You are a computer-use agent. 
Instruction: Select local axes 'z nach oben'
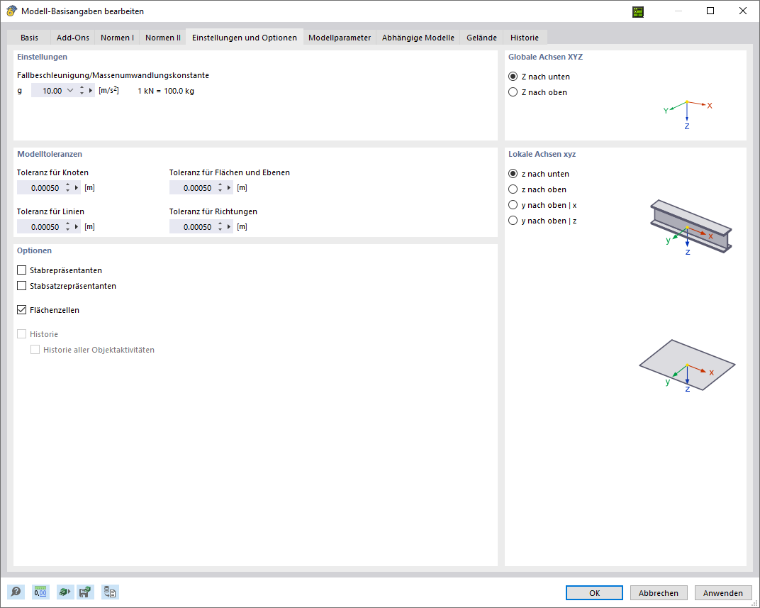537,189
